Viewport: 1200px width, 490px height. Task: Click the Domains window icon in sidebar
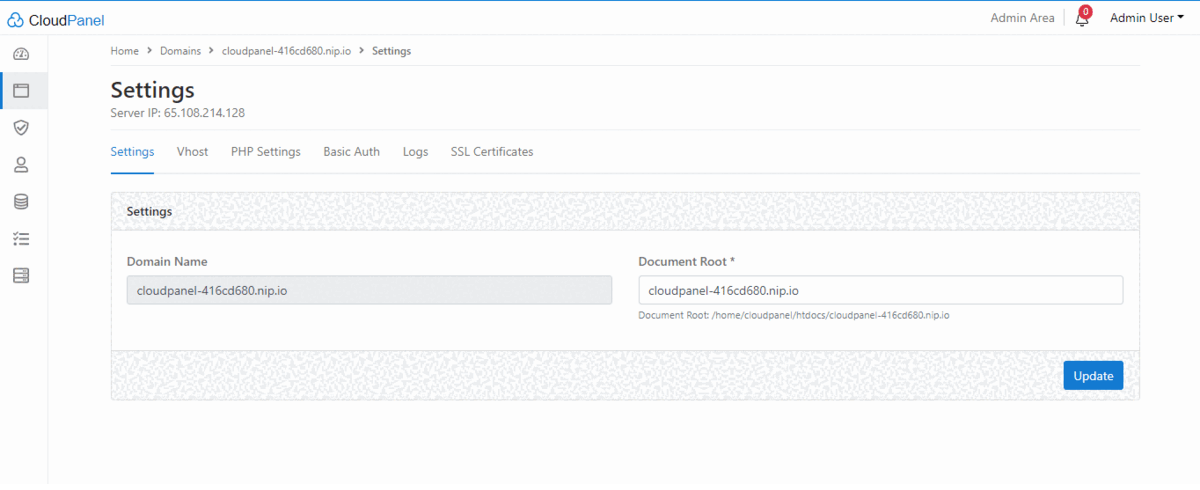point(21,91)
